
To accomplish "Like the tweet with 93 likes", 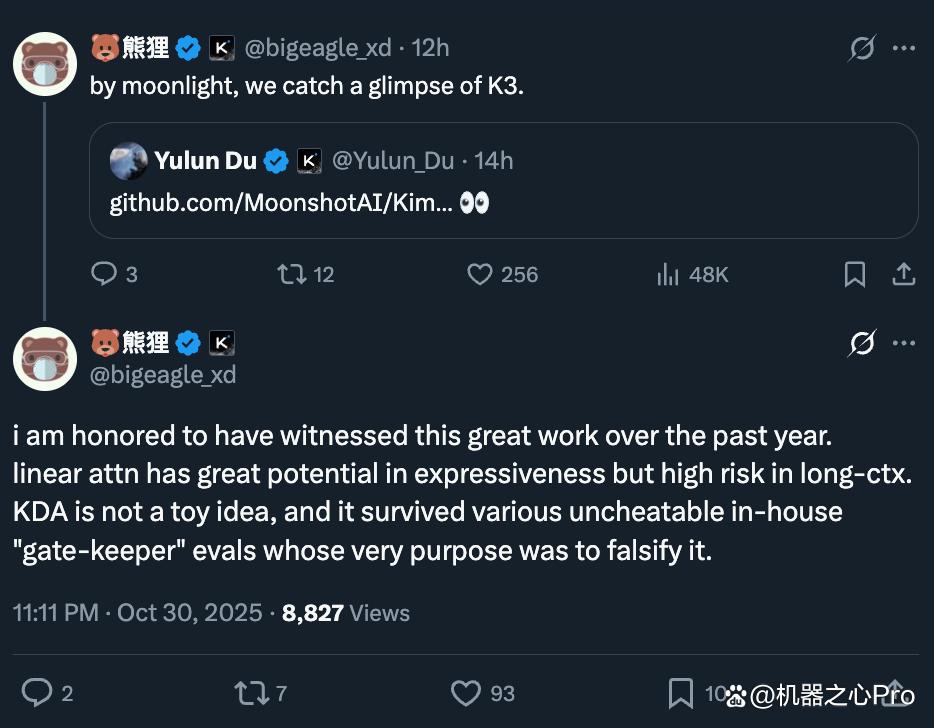I will point(466,692).
